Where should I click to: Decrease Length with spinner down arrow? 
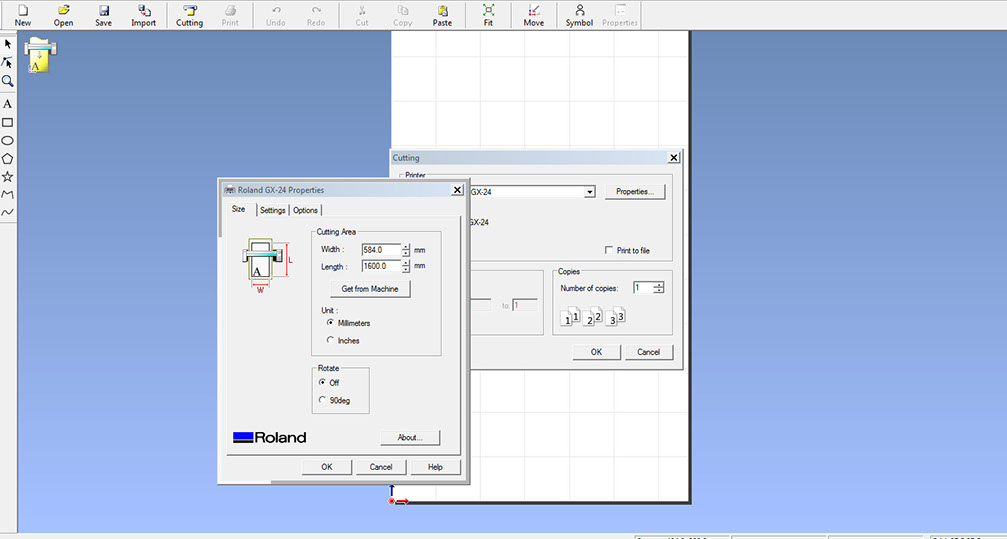click(x=406, y=269)
